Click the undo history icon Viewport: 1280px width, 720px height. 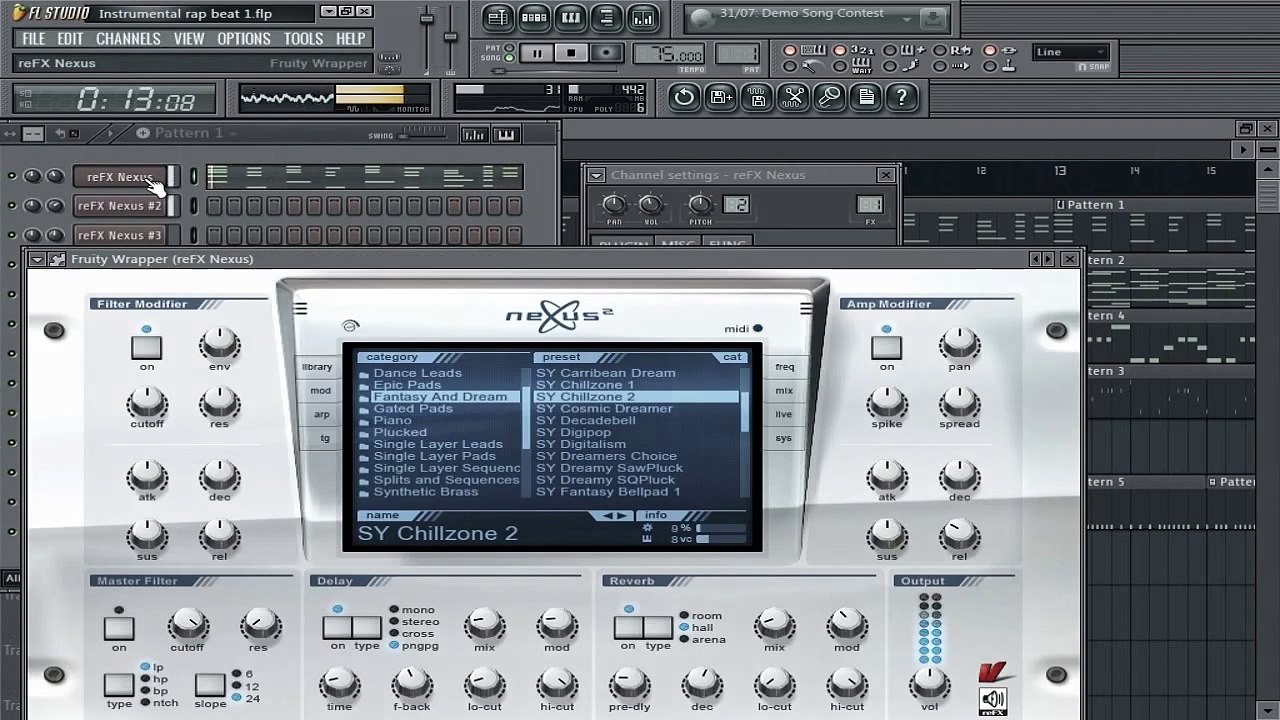click(x=684, y=97)
